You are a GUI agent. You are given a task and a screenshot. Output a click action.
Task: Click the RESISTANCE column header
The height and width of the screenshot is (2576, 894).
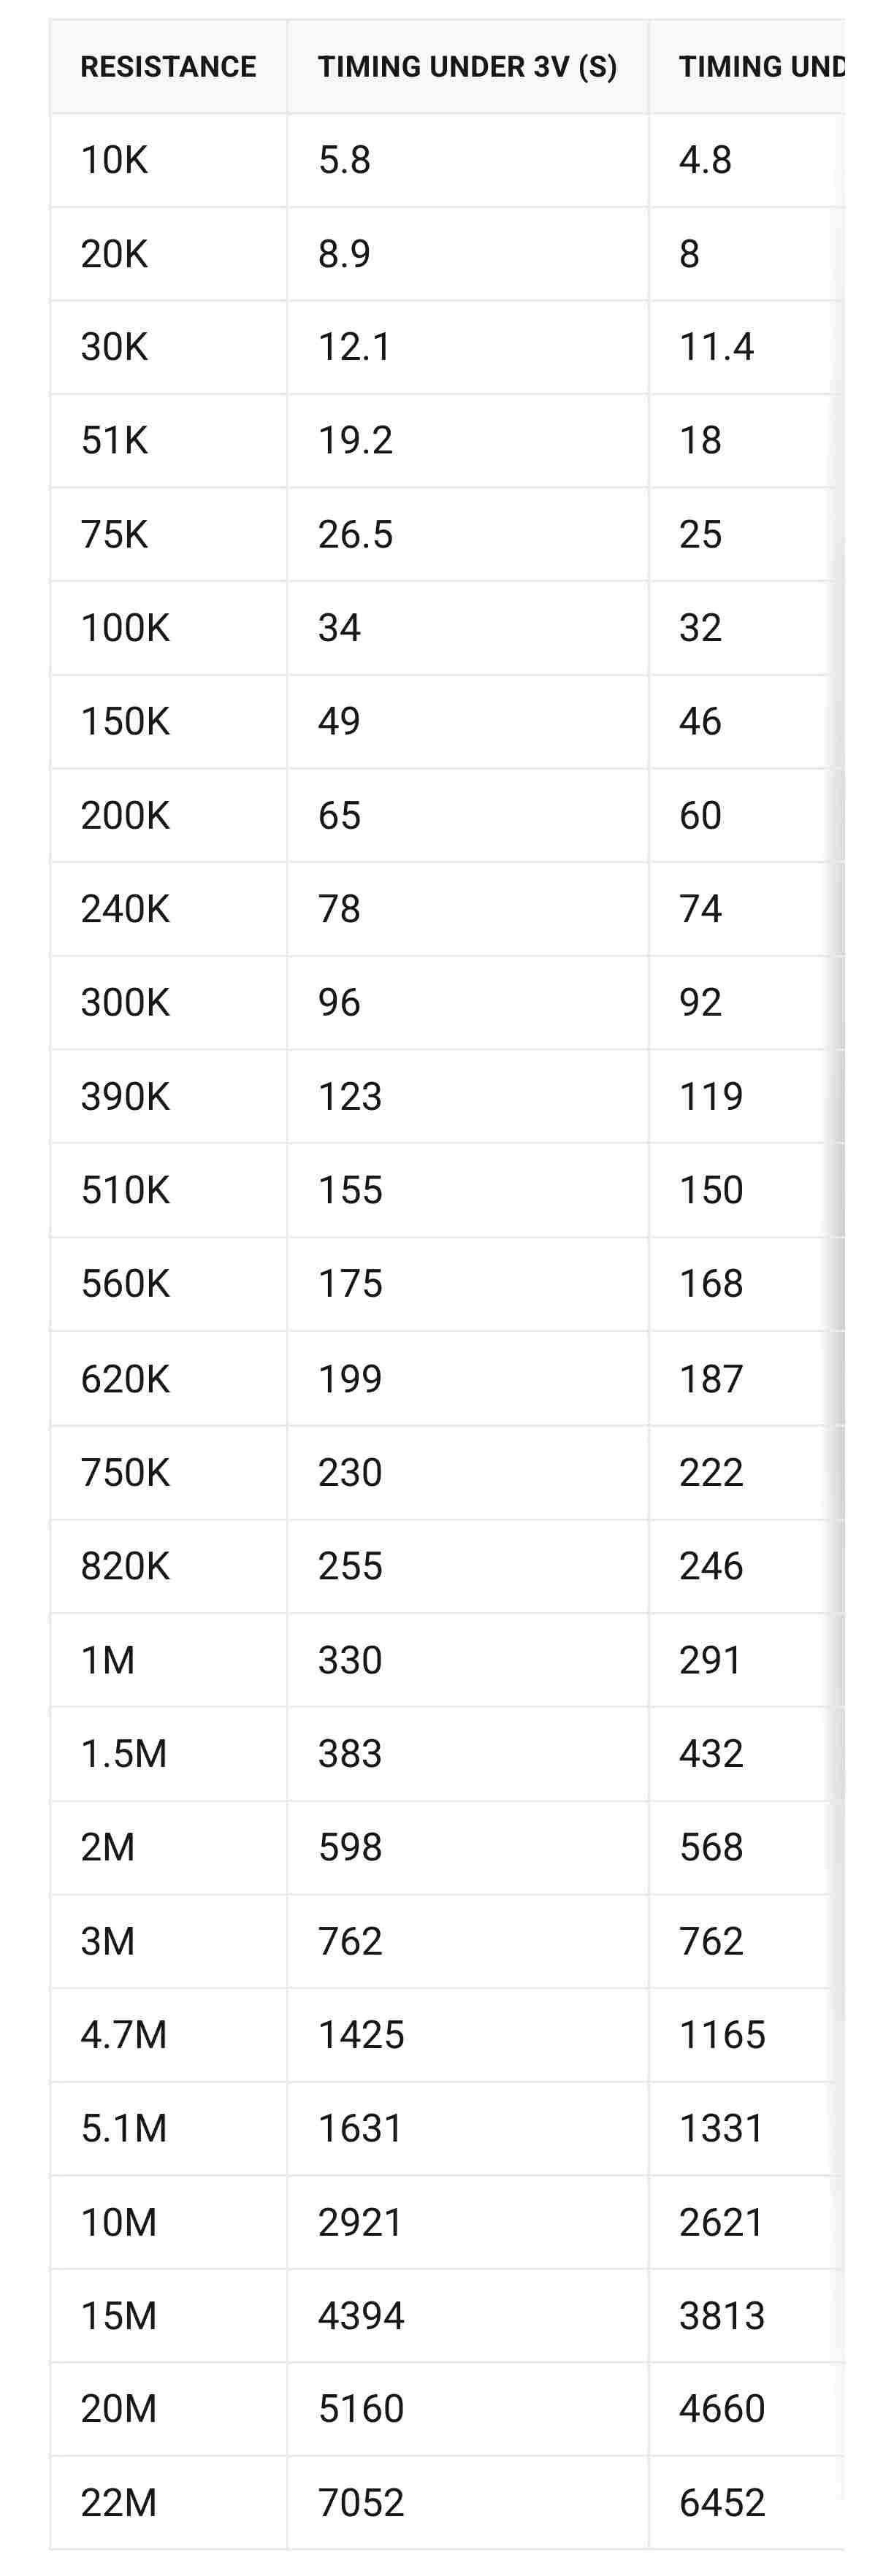coord(168,67)
